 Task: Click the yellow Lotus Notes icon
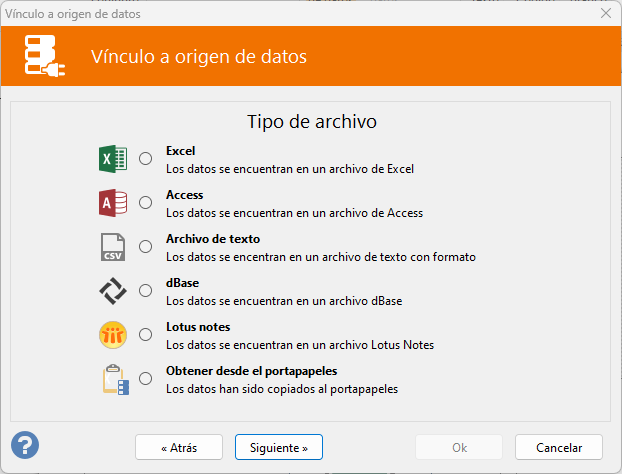[113, 334]
